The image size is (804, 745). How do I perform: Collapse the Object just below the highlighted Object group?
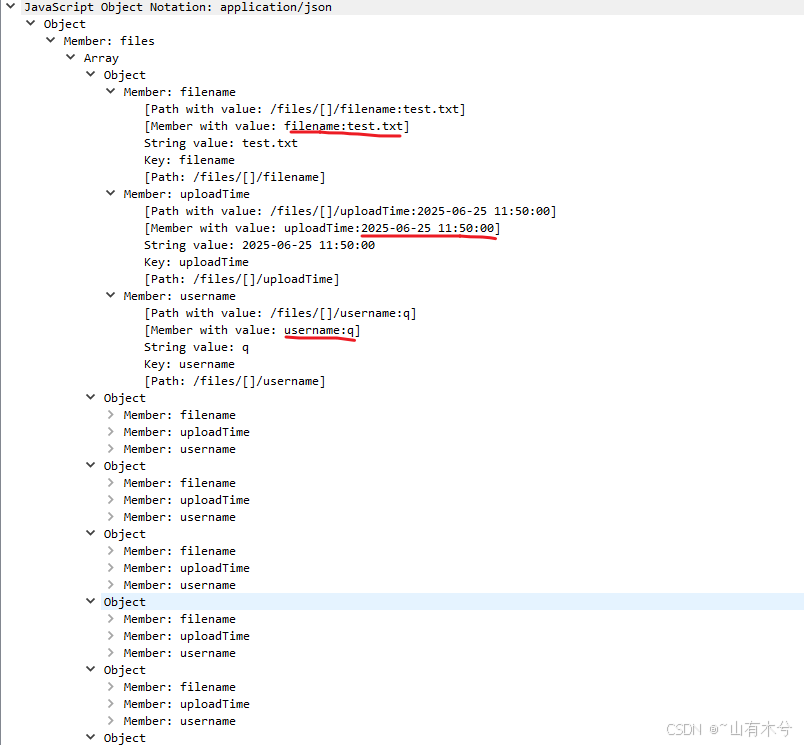[x=91, y=669]
